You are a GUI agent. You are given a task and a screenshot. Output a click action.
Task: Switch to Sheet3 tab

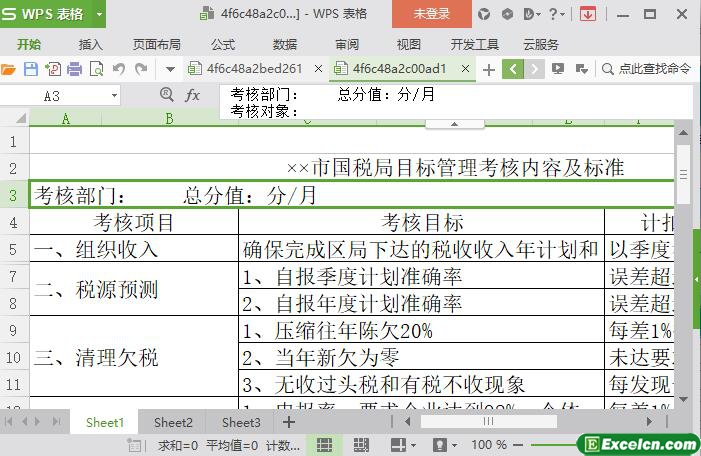pyautogui.click(x=241, y=422)
